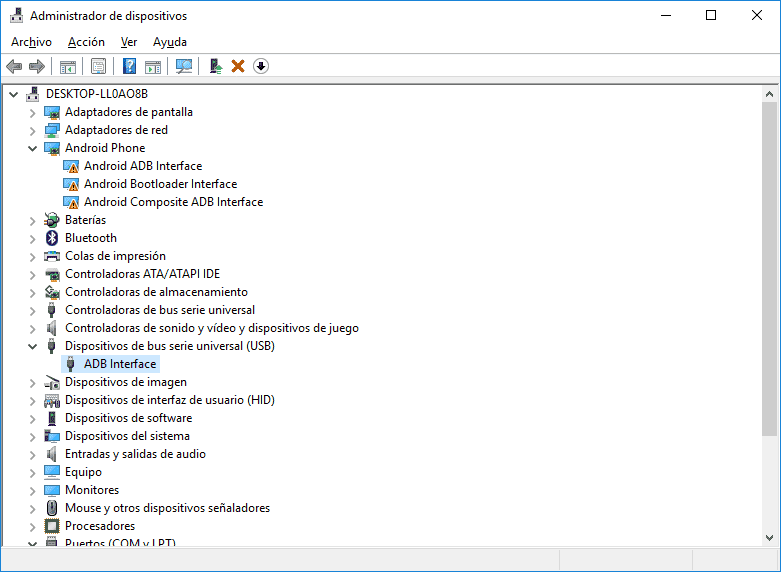This screenshot has height=572, width=781.
Task: Click the Dispositivos de interfaz de usuario icon
Action: click(52, 401)
